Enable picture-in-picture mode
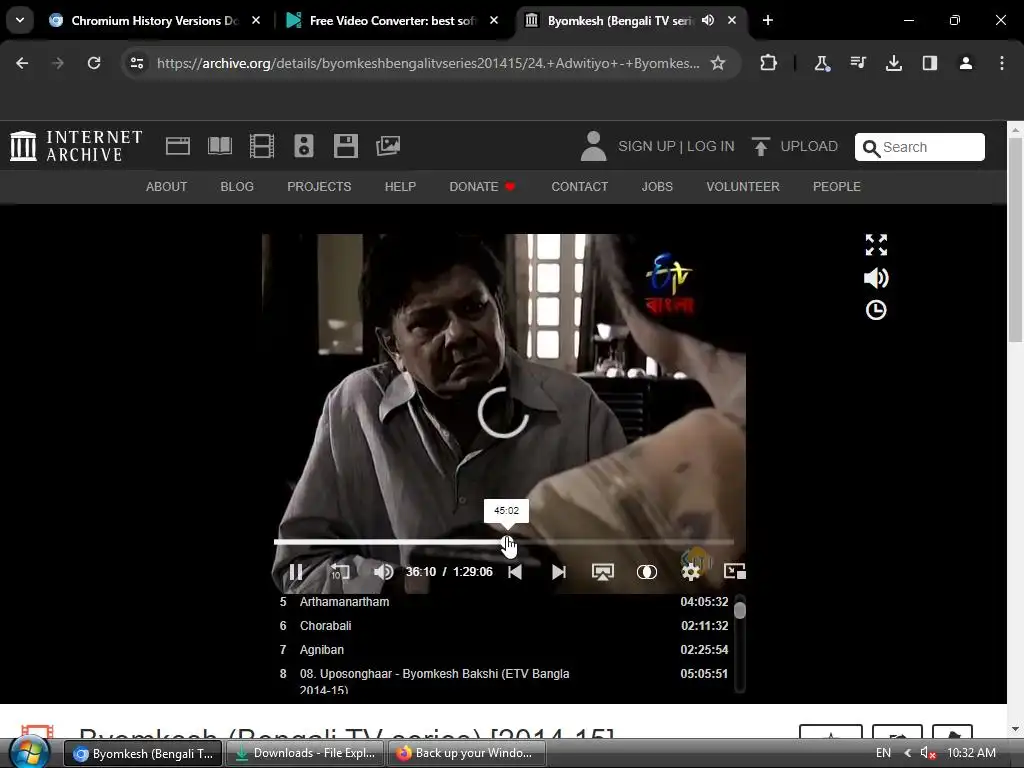This screenshot has height=768, width=1024. 735,571
